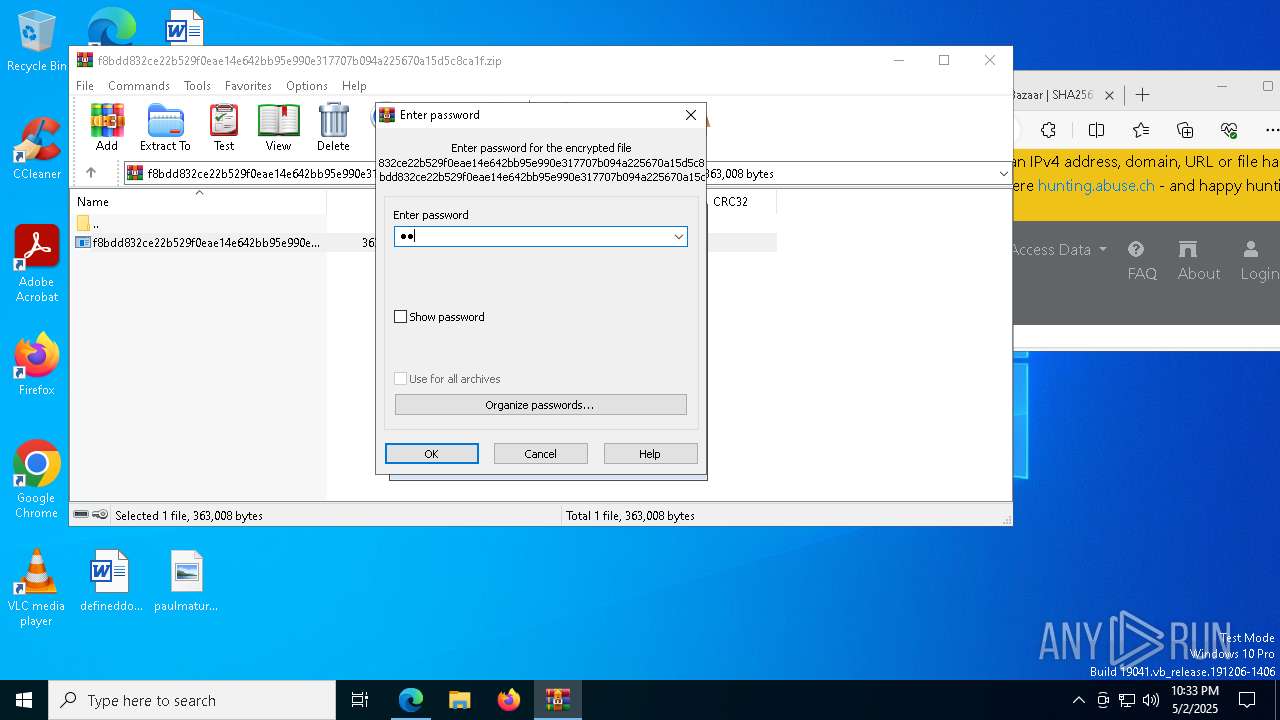
Task: Confirm the password with the OK button
Action: coord(432,454)
